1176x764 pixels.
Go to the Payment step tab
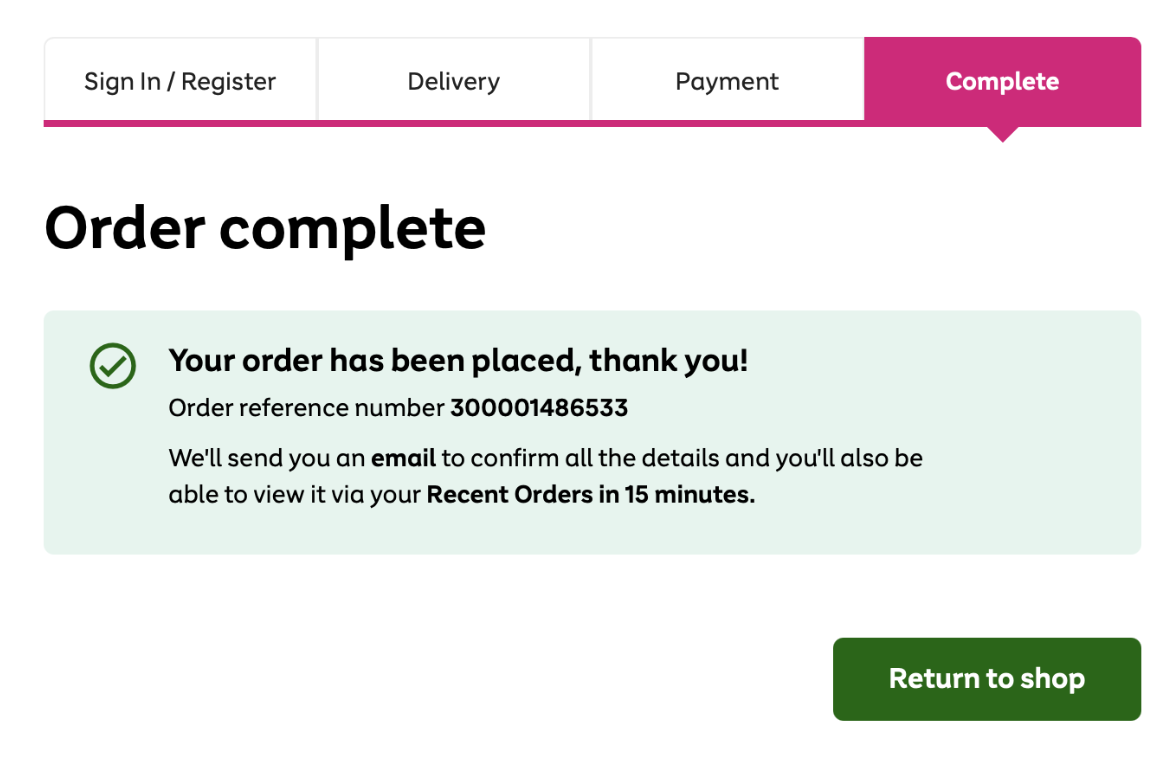coord(727,81)
